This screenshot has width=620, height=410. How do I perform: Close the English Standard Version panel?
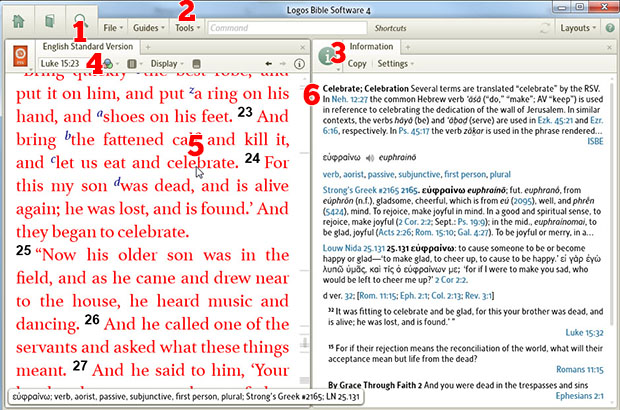(x=302, y=47)
